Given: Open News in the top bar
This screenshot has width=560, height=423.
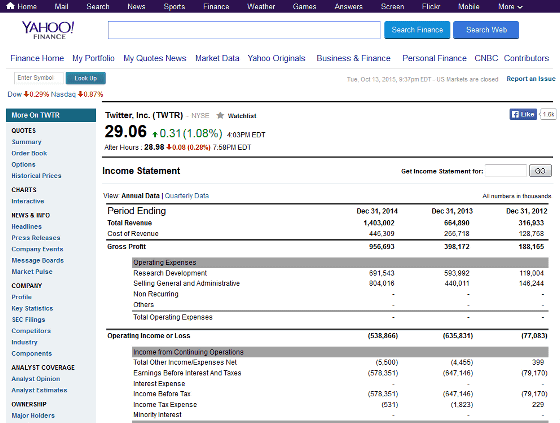Looking at the screenshot, I should tap(136, 6).
